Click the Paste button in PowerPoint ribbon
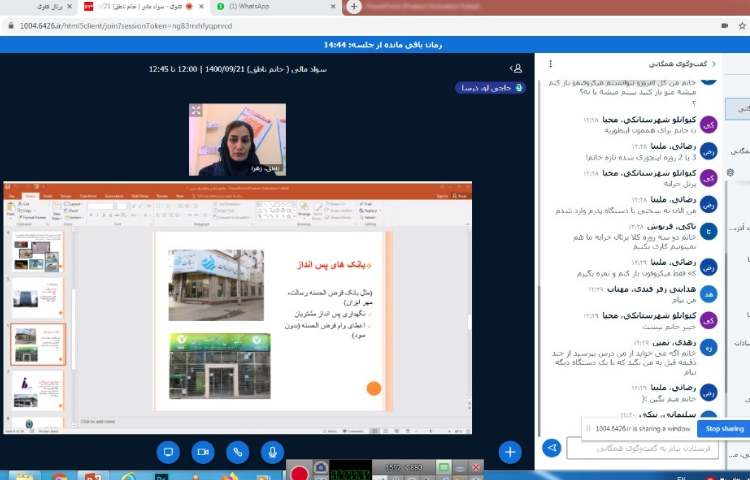 tap(11, 210)
